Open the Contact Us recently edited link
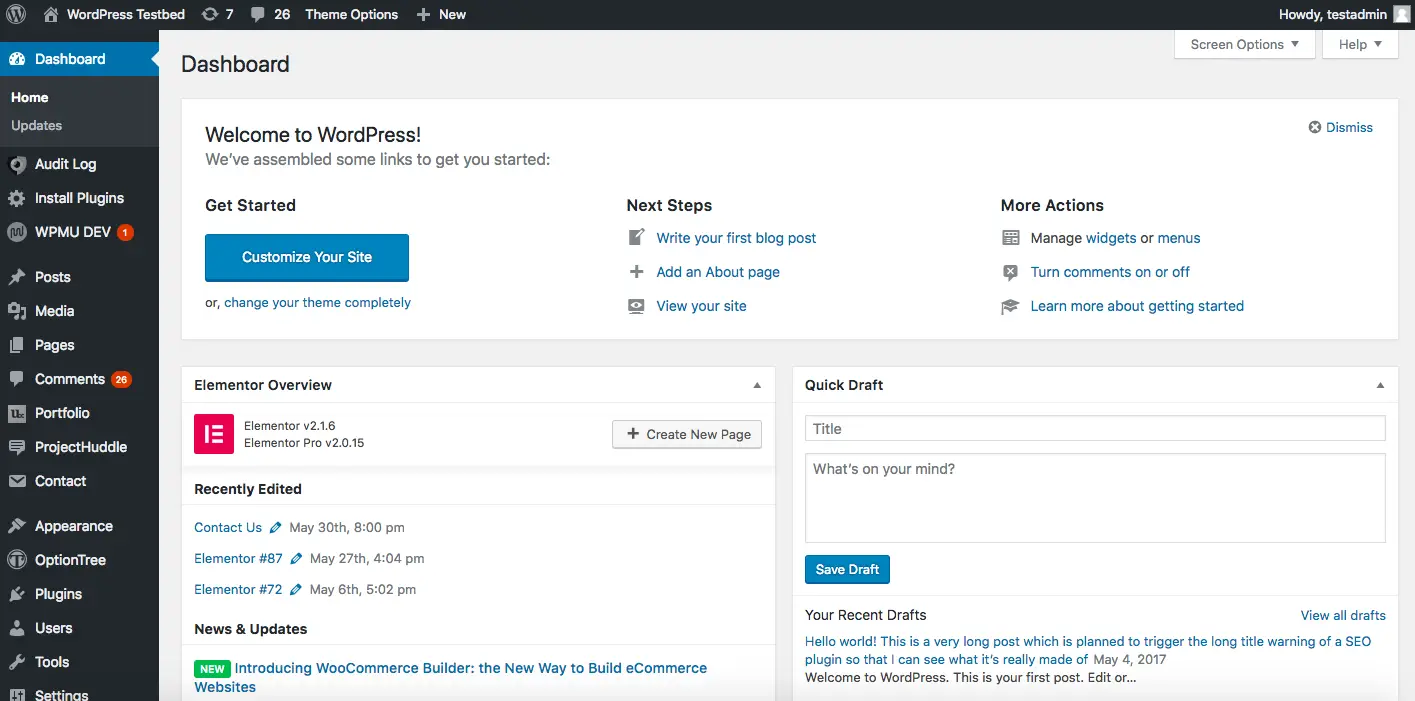 click(x=228, y=527)
